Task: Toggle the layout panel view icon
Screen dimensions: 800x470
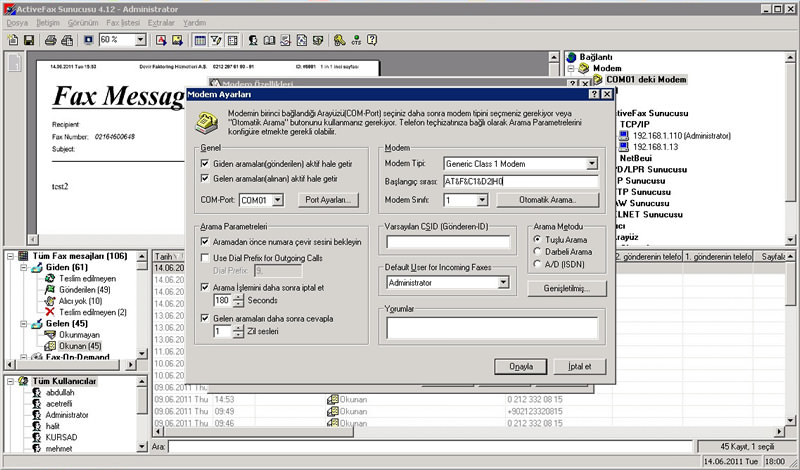Action: 232,40
